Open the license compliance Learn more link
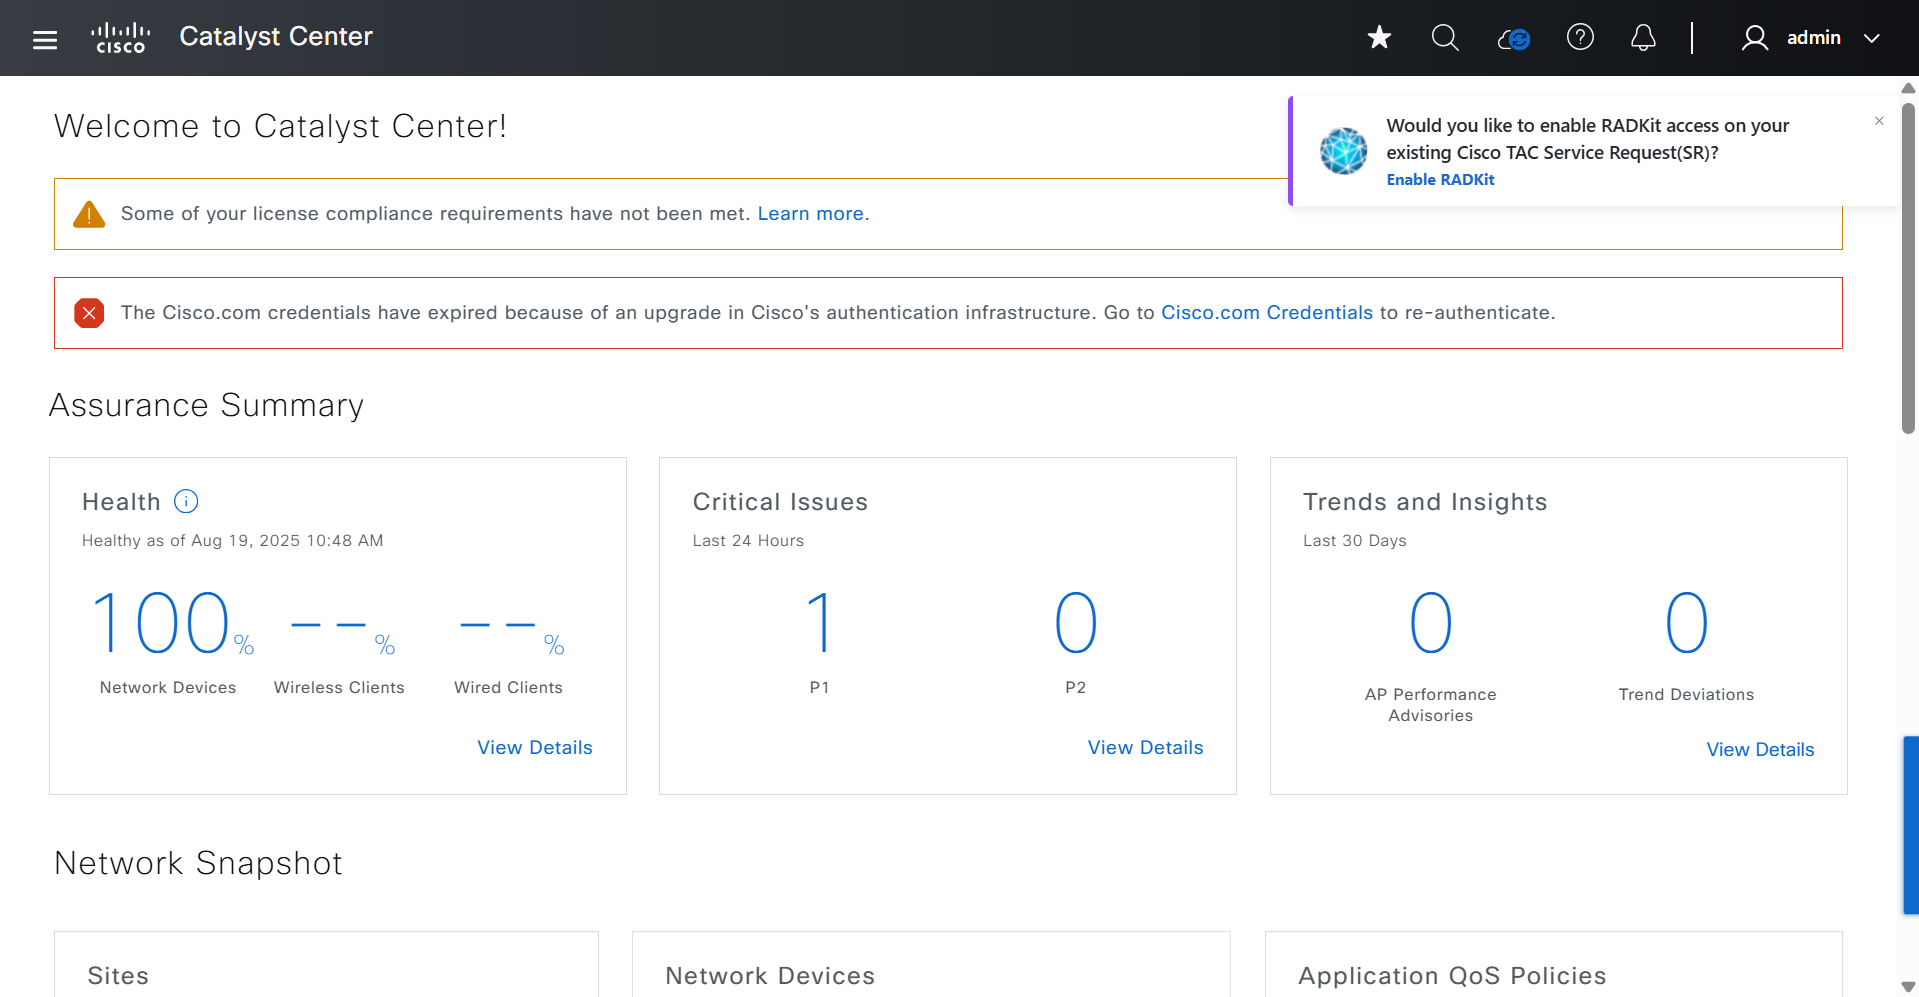Screen dimensions: 1919x997 tap(813, 214)
